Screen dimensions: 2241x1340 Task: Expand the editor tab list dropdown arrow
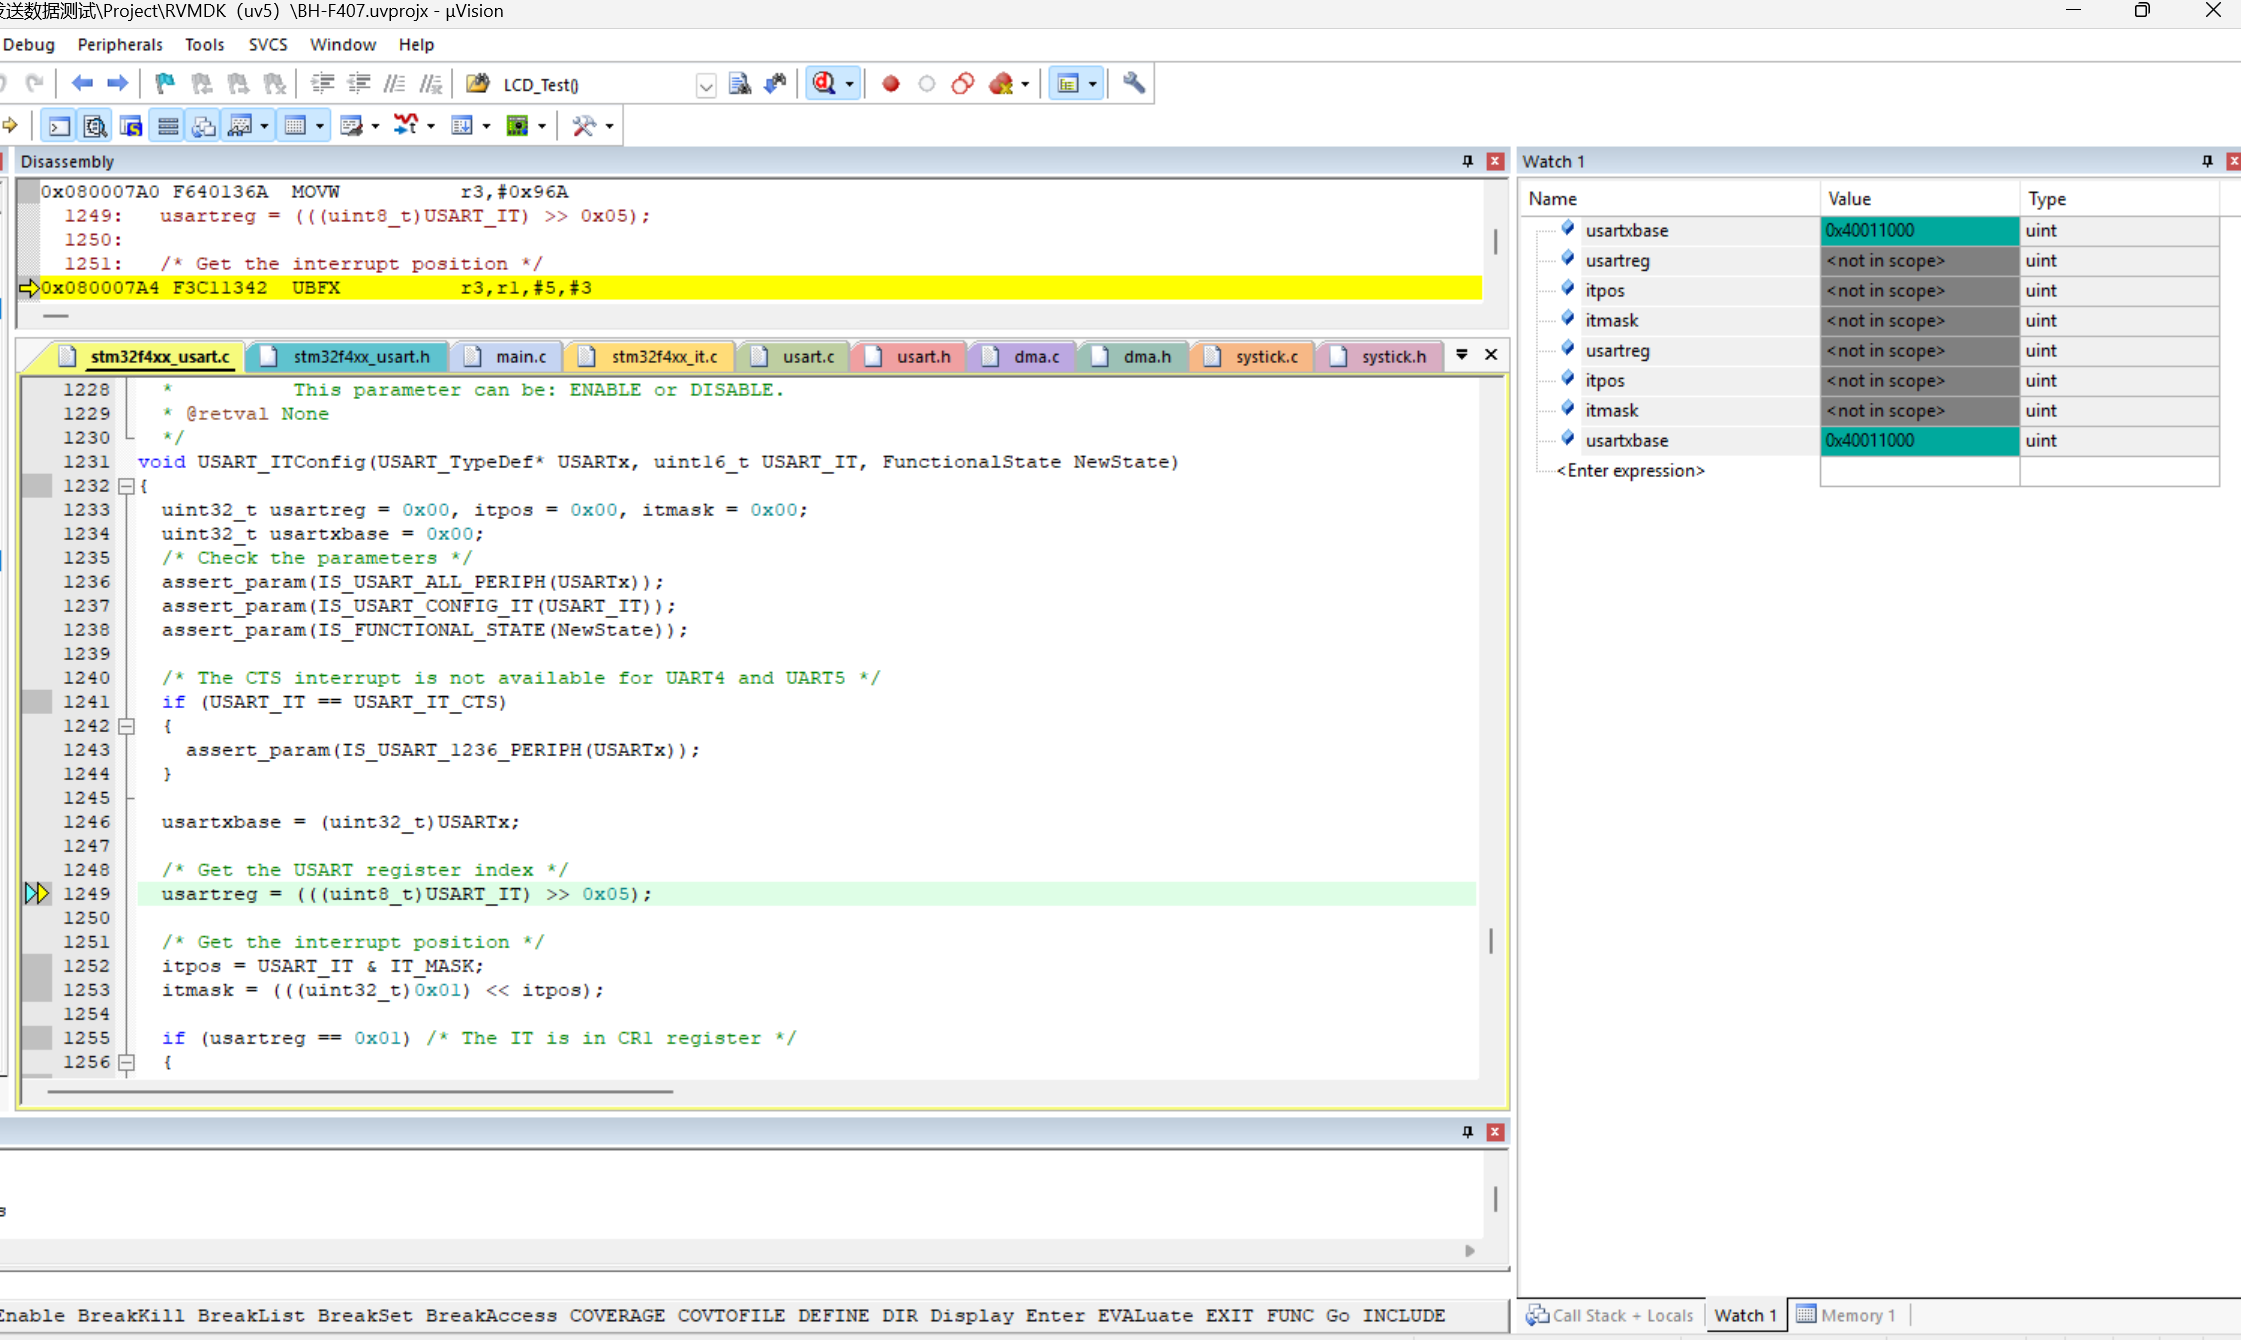coord(1462,355)
